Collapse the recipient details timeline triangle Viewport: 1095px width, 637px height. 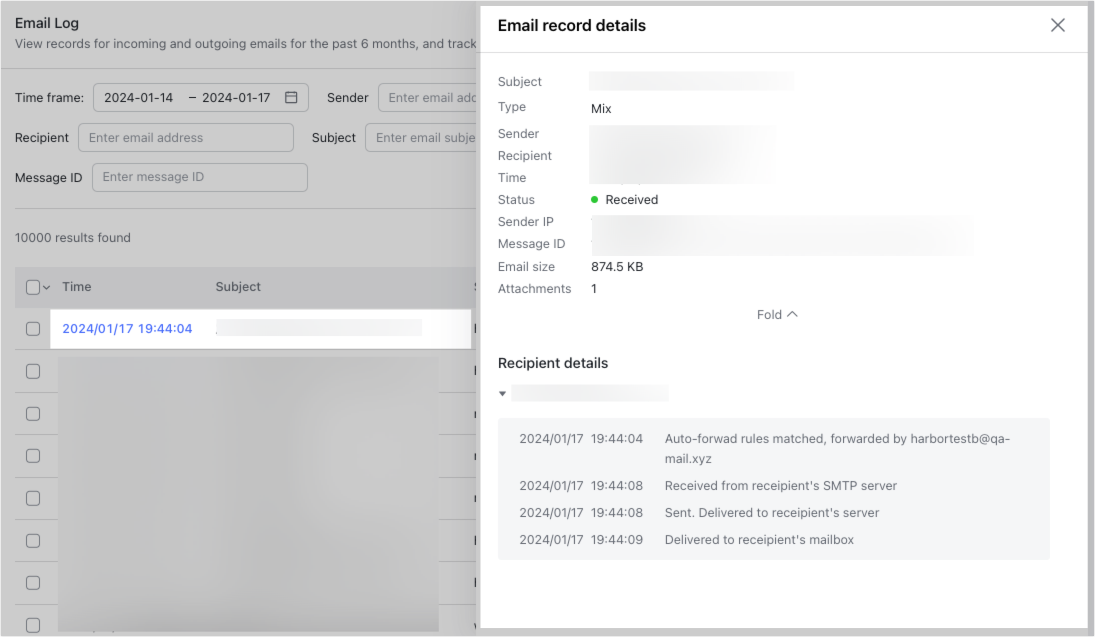(502, 393)
